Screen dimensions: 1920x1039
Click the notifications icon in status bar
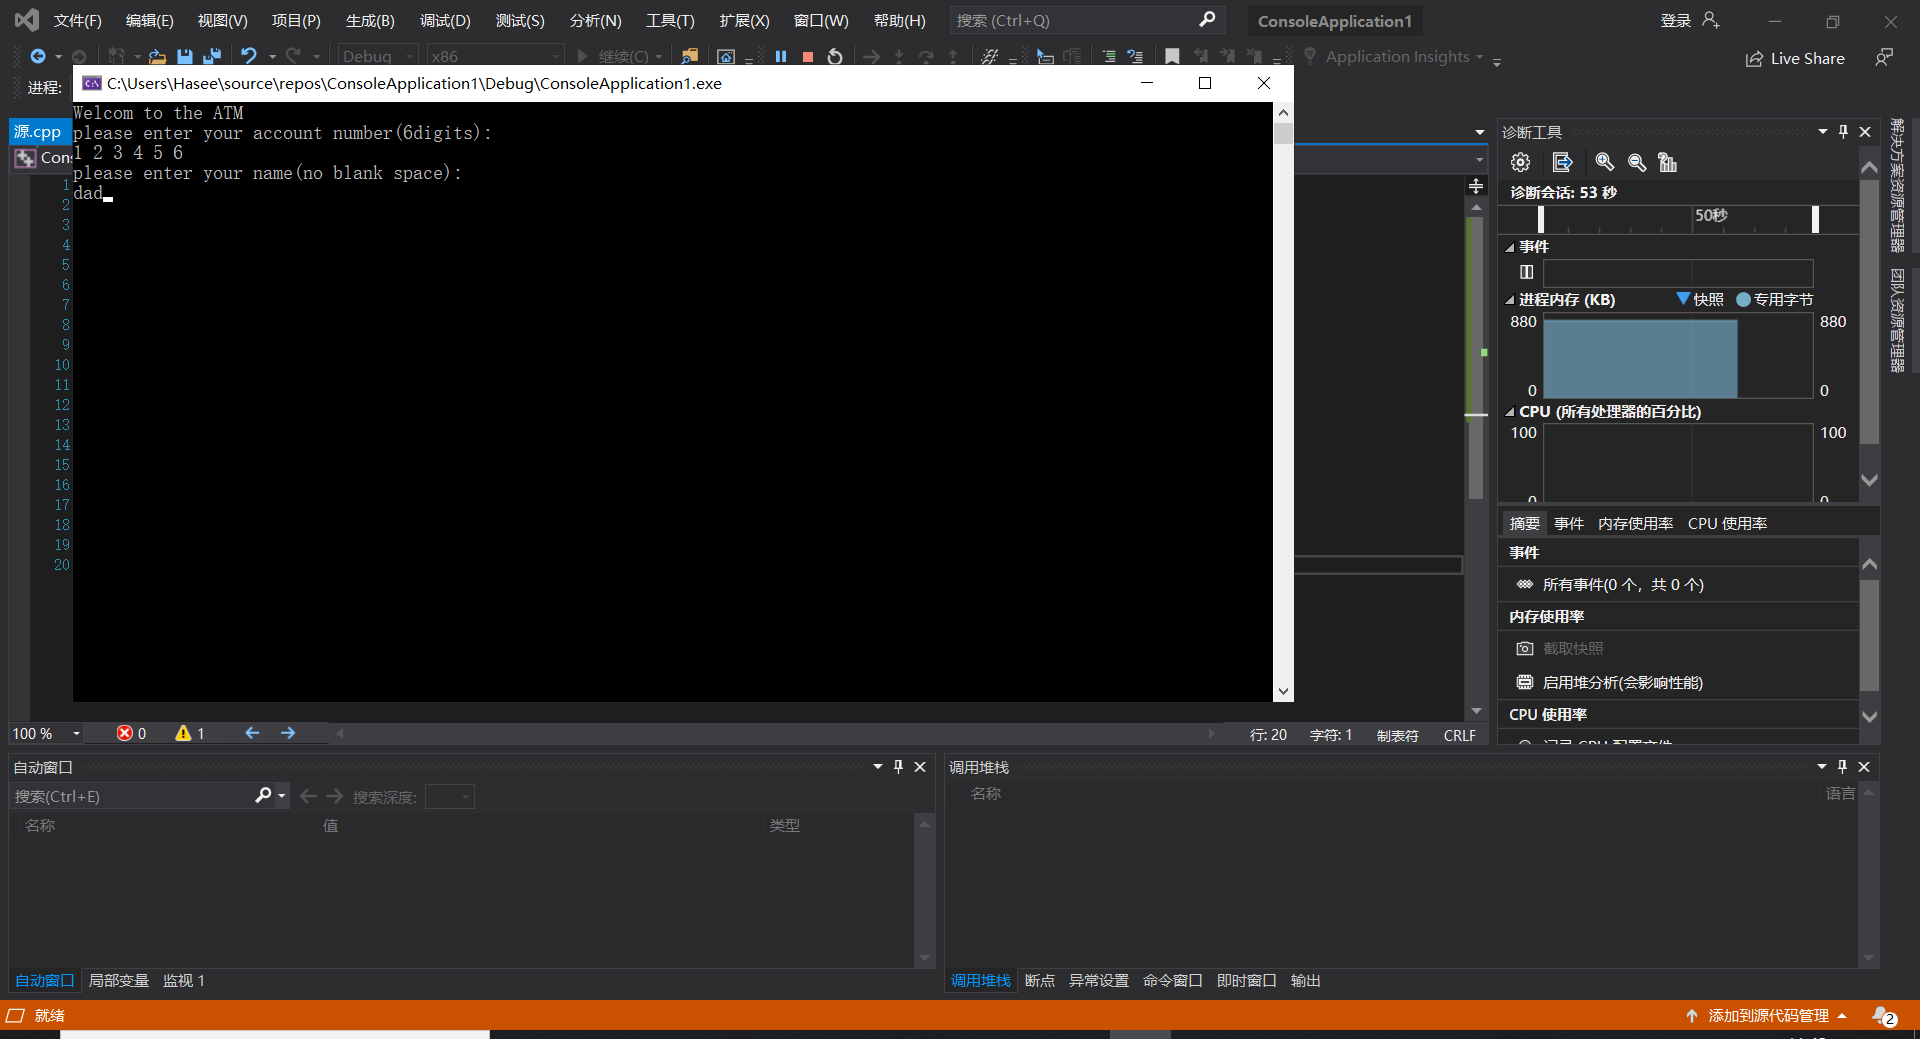1884,1016
